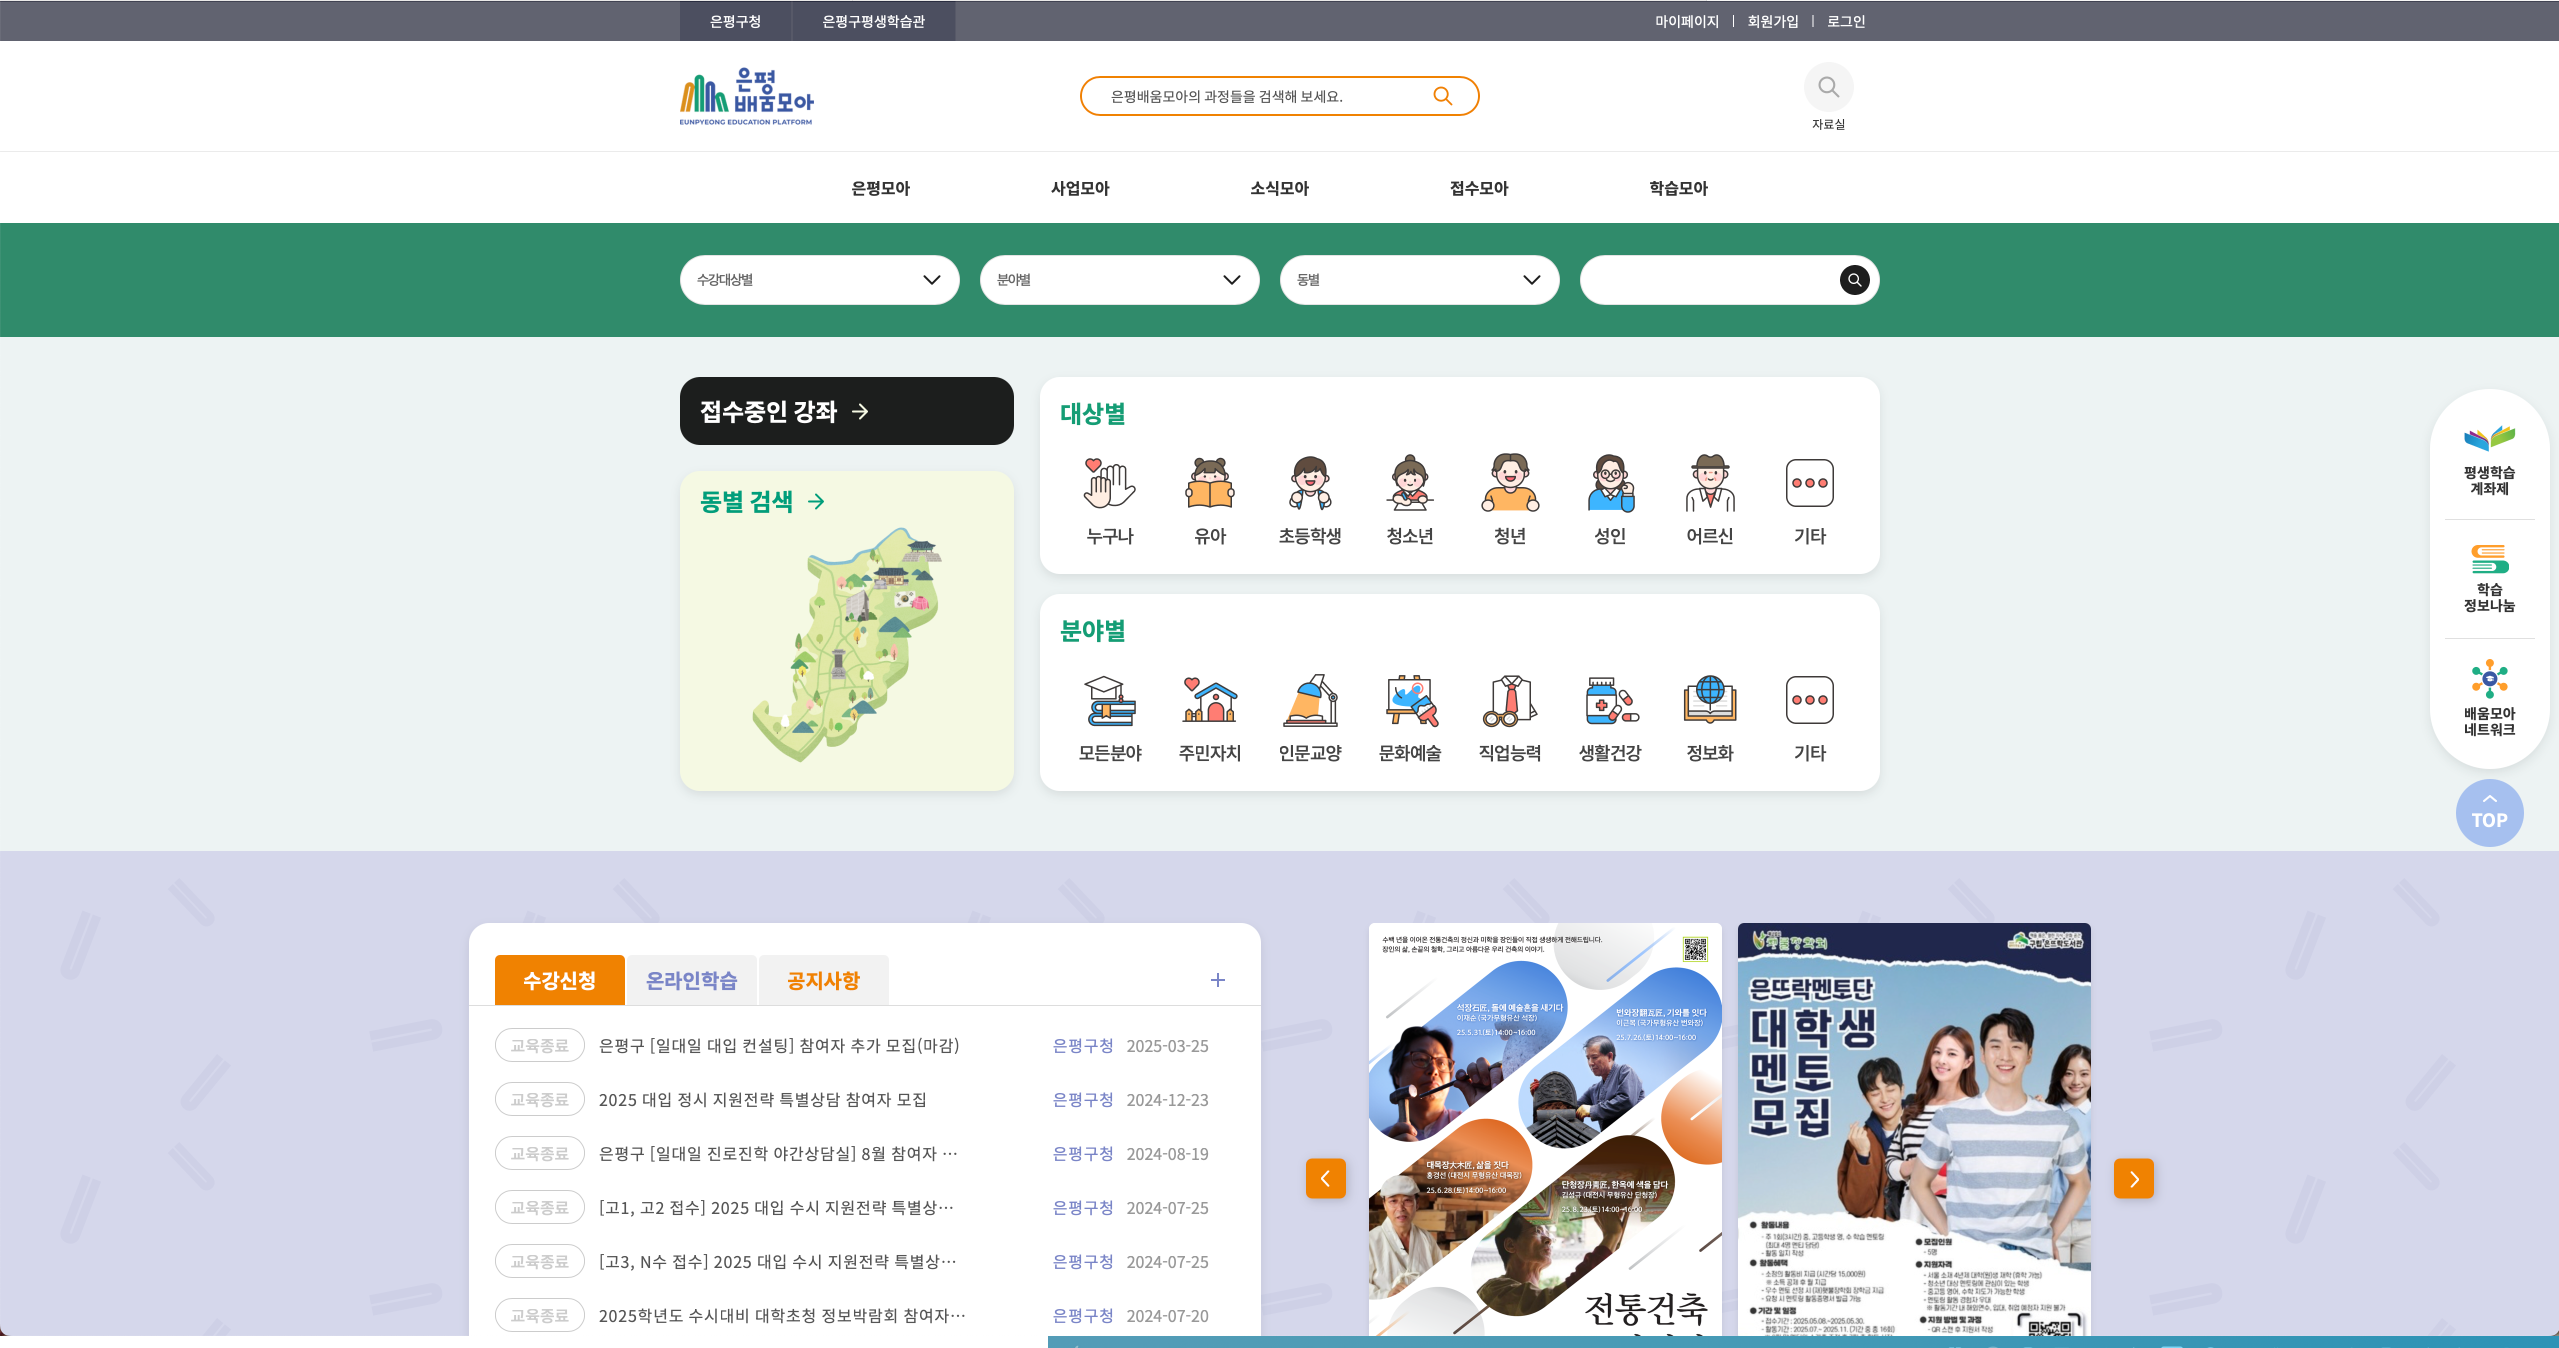Screen dimensions: 2559x1348
Task: Click the 은평배움모아 logo
Action: pos(746,97)
